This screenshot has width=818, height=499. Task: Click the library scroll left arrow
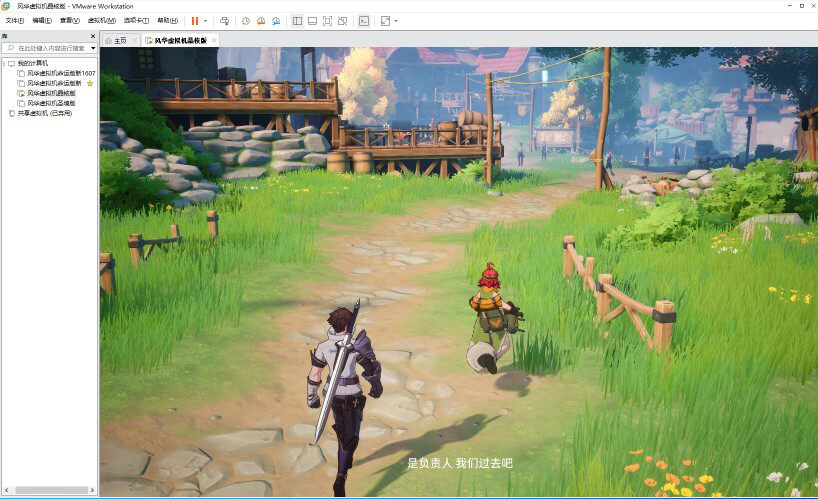tap(7, 490)
